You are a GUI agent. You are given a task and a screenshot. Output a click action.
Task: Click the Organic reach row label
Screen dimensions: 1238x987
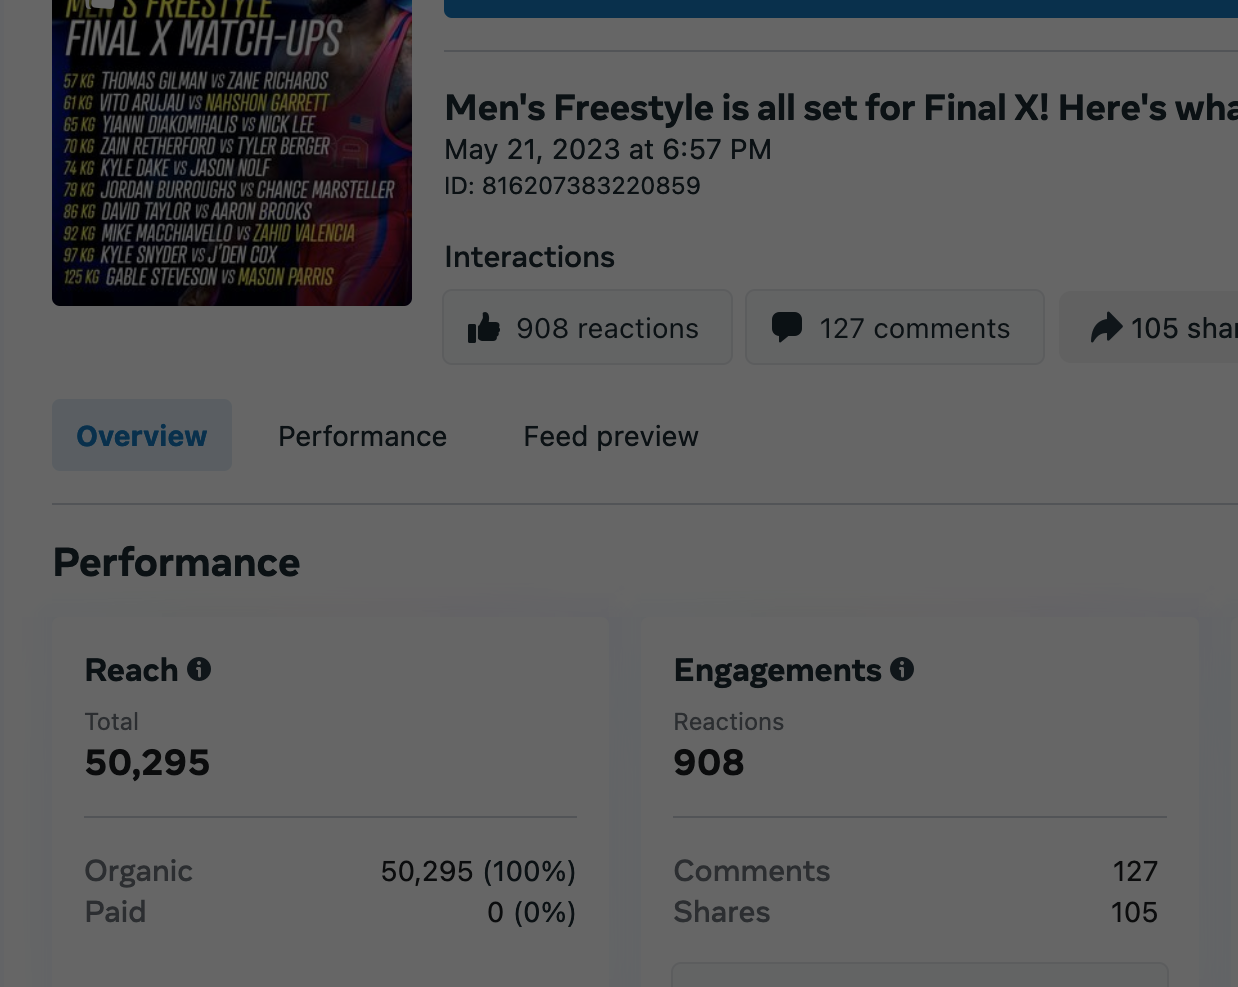point(139,871)
